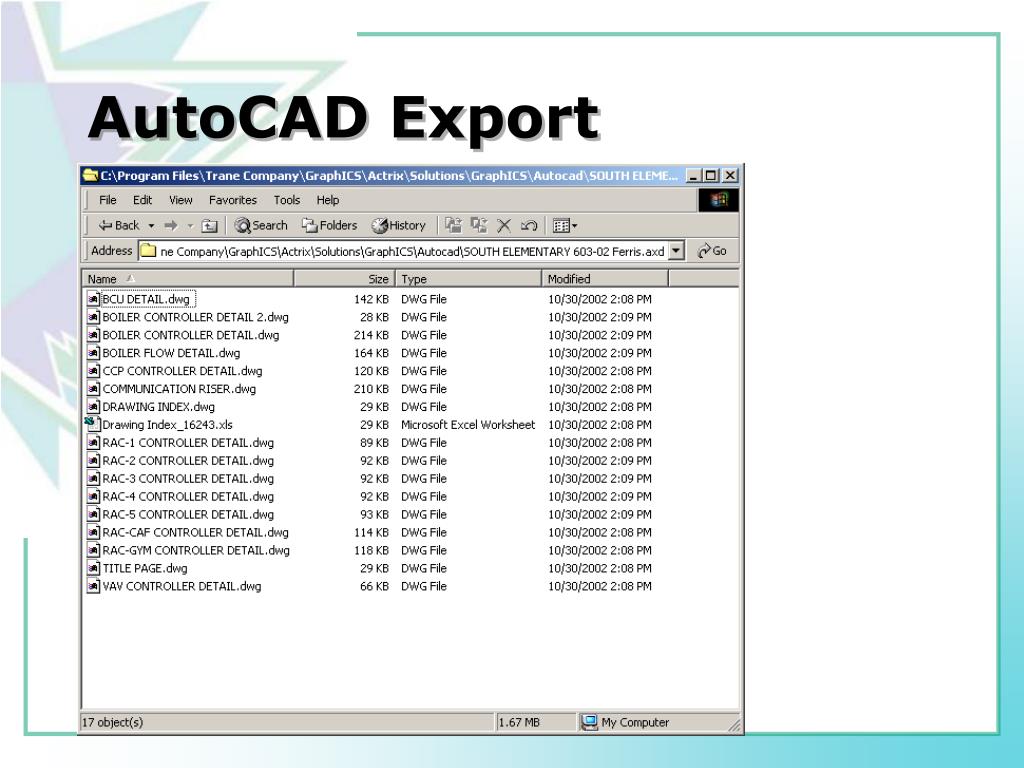This screenshot has width=1024, height=768.
Task: Select RAC-CAF CONTROLLER DETAIL.dwg file icon
Action: tap(93, 533)
